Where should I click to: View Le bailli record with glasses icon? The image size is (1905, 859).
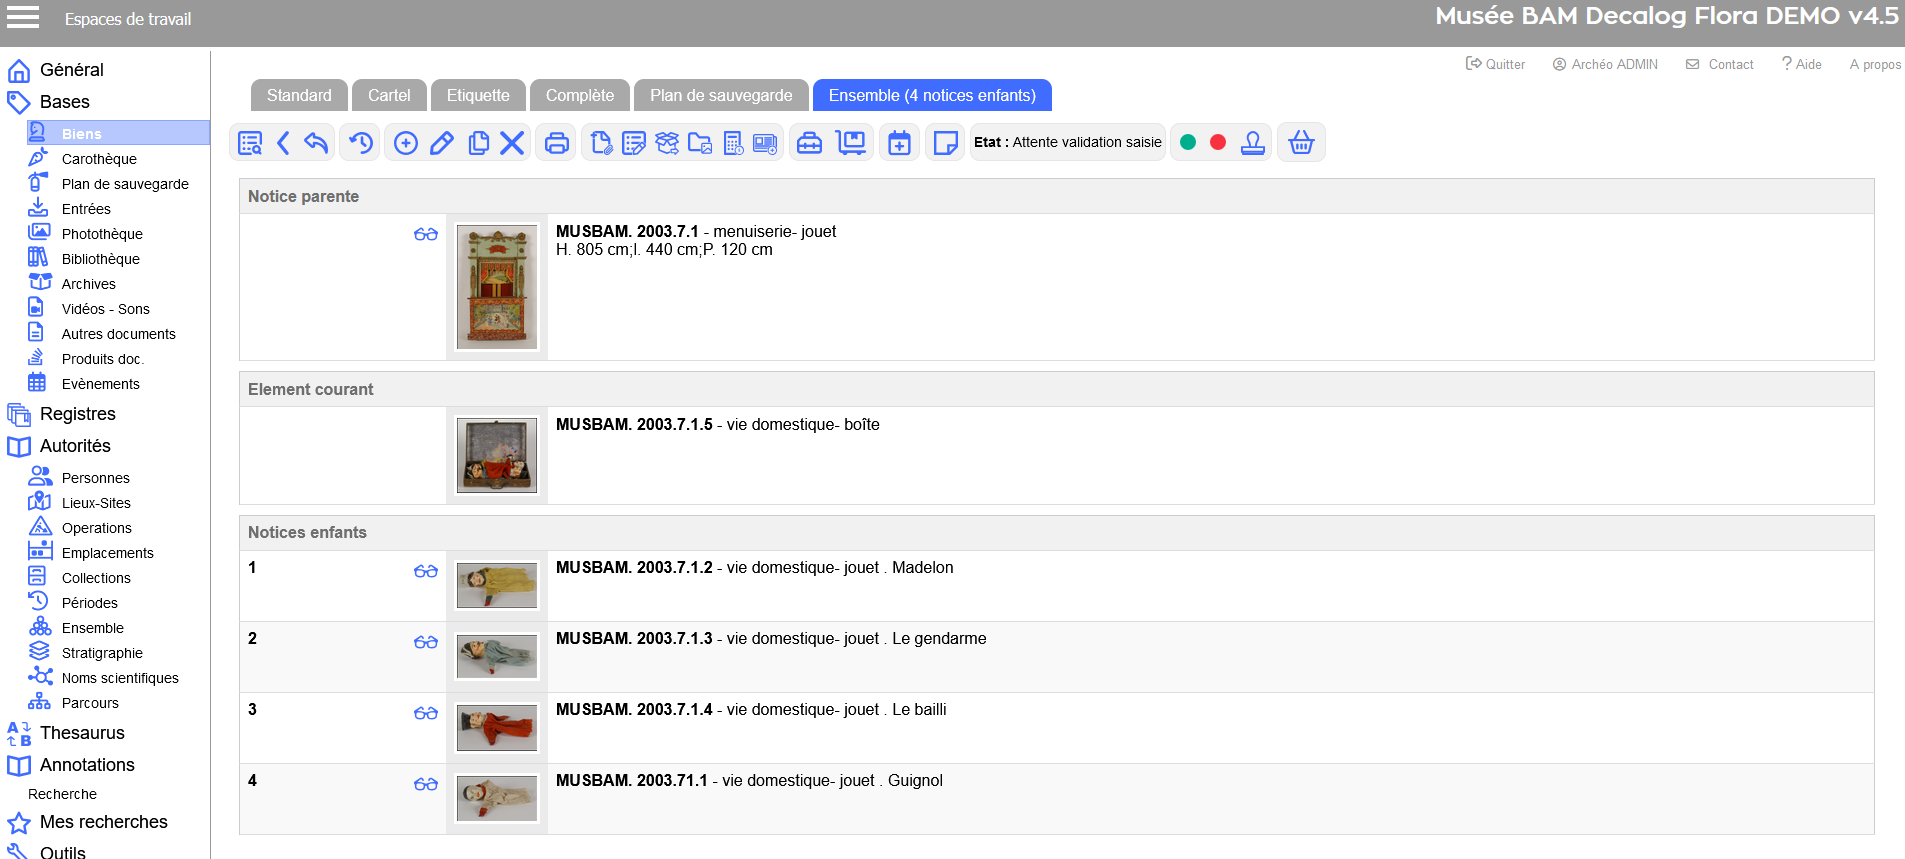click(x=426, y=713)
